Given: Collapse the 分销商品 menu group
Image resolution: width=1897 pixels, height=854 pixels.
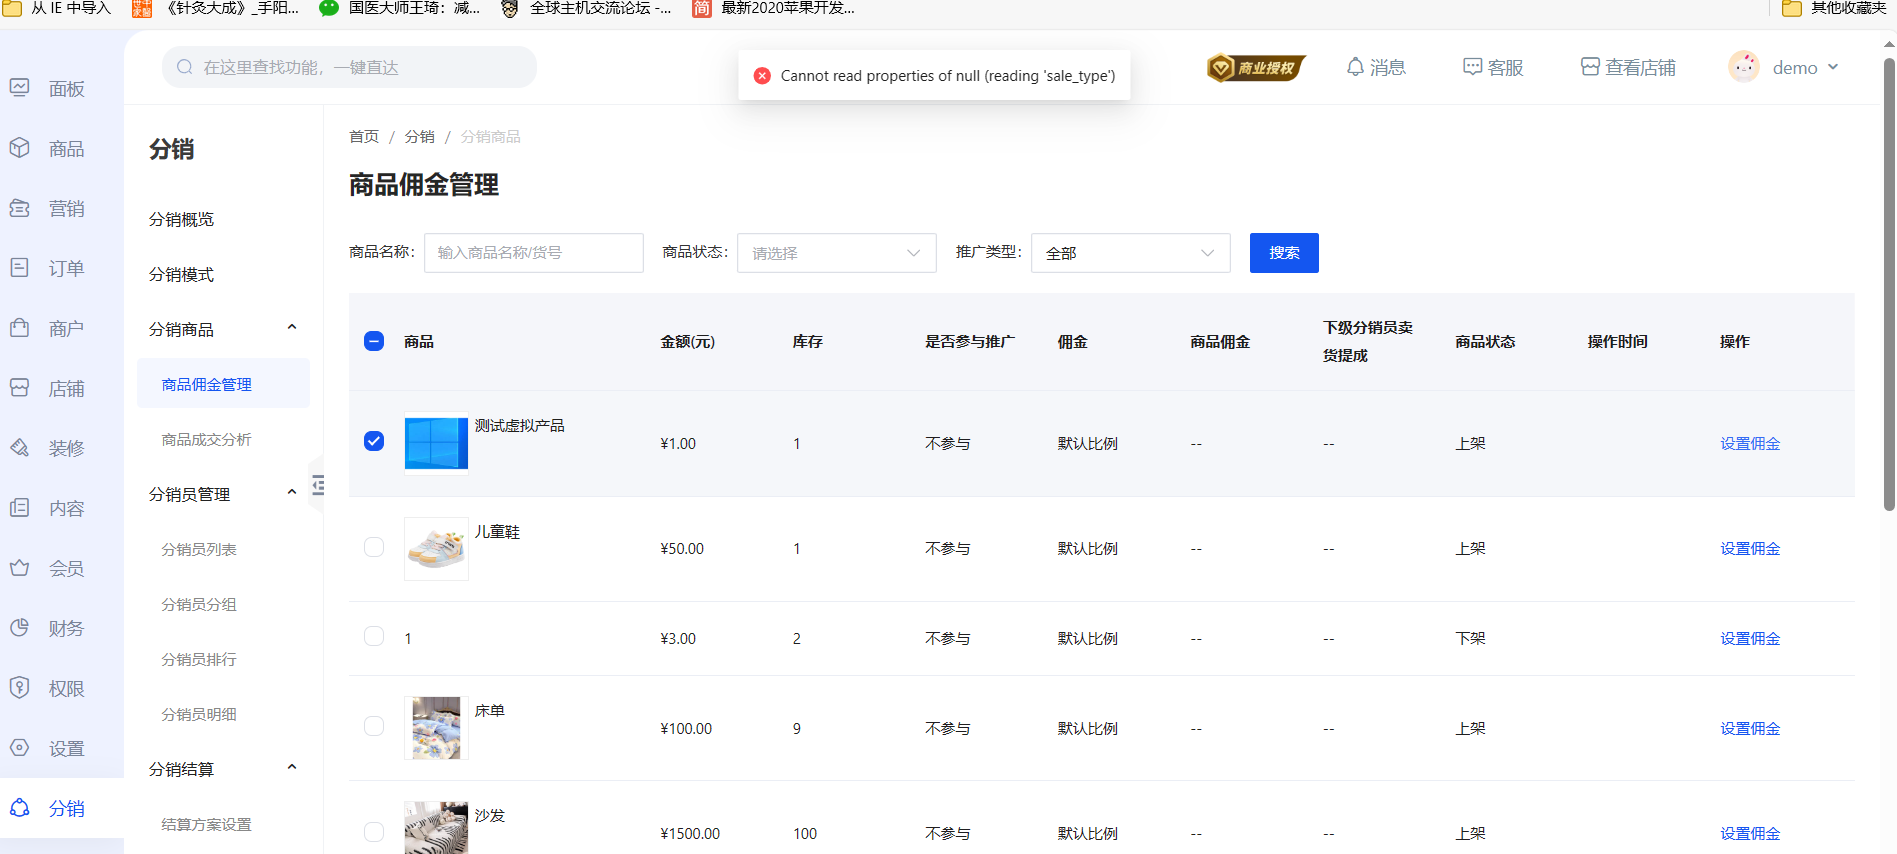Looking at the screenshot, I should (292, 328).
